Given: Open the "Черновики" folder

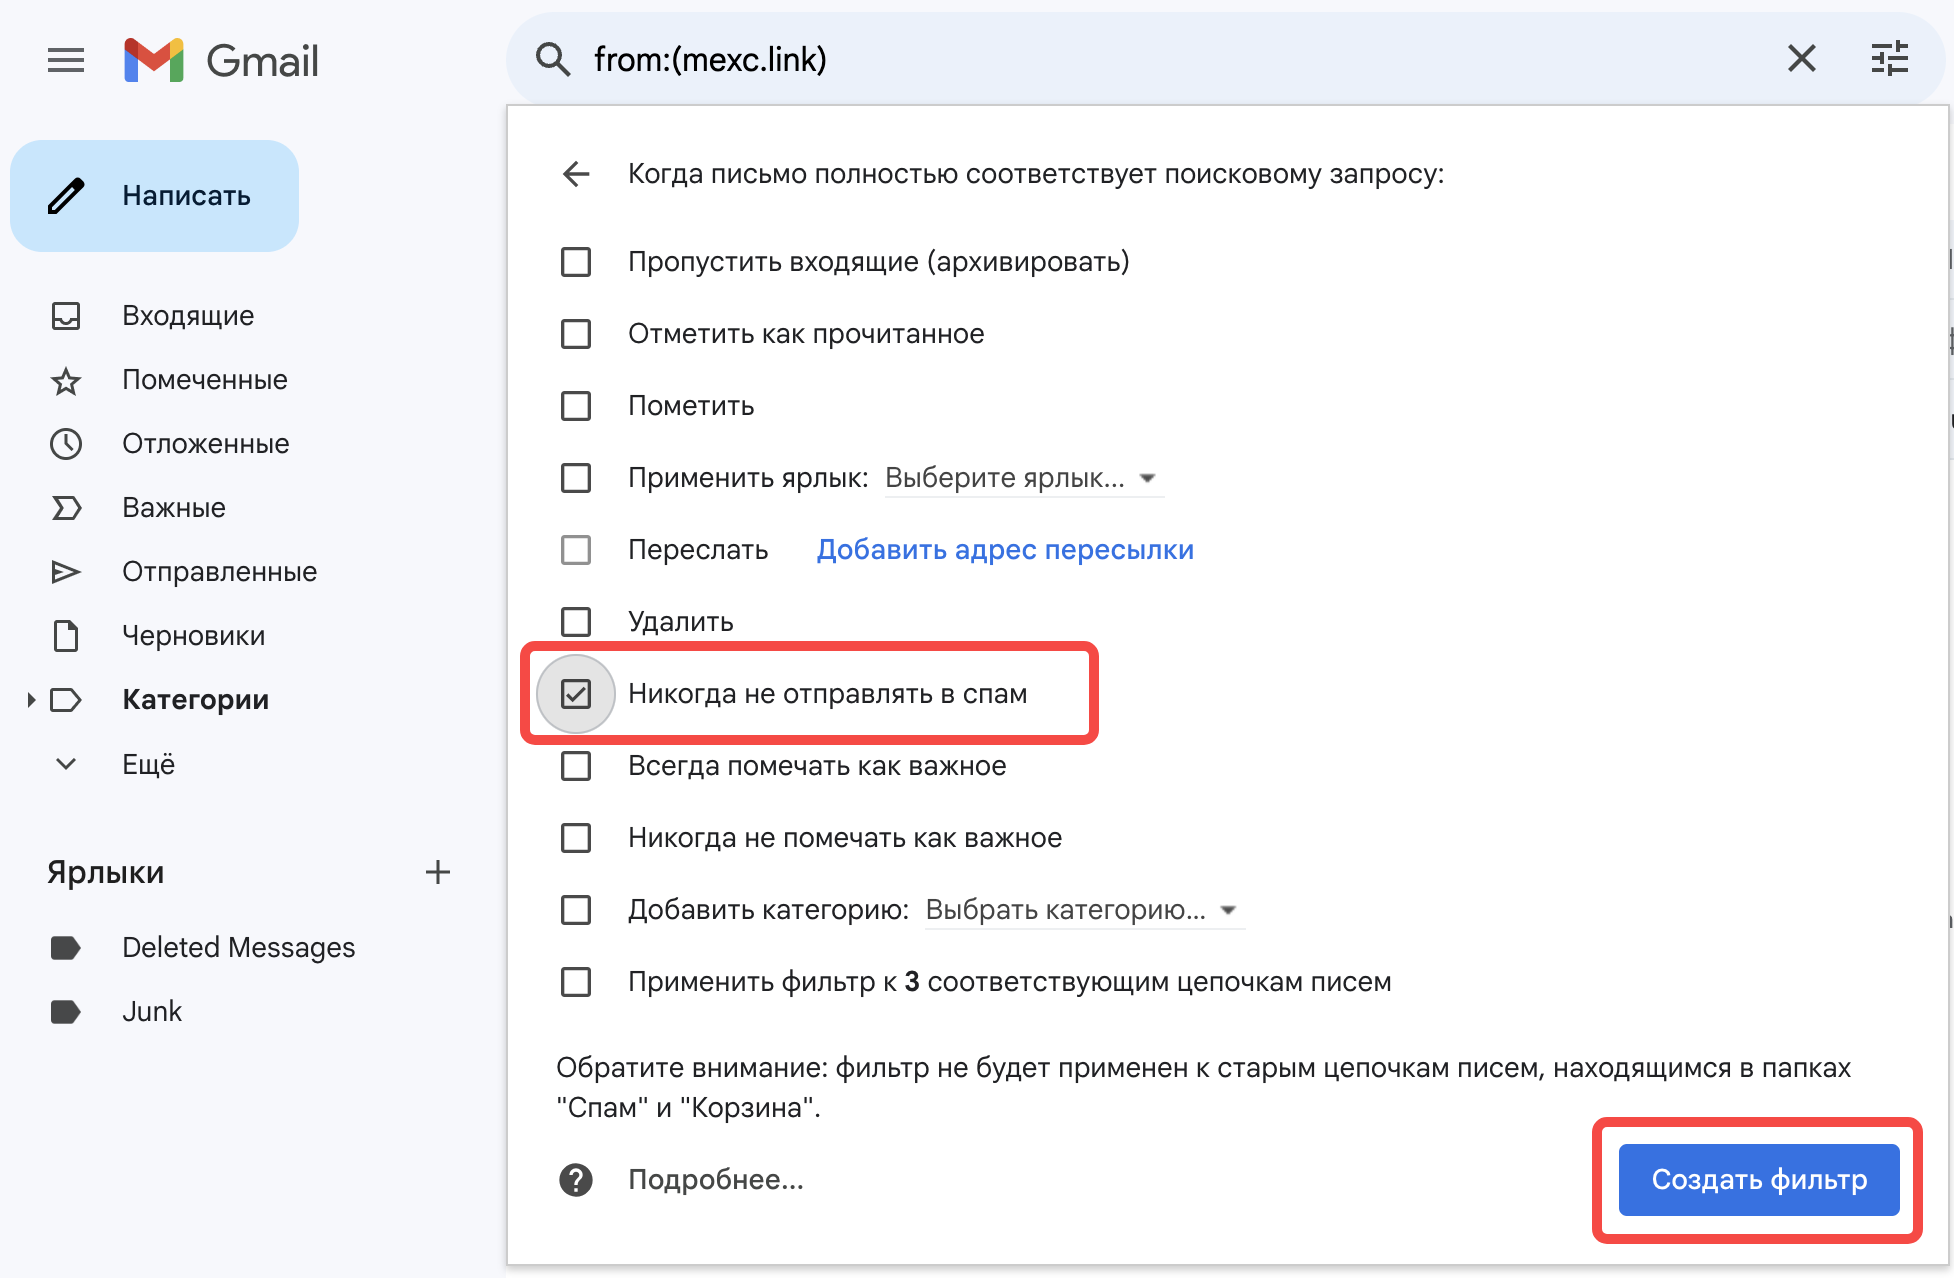Looking at the screenshot, I should 193,636.
